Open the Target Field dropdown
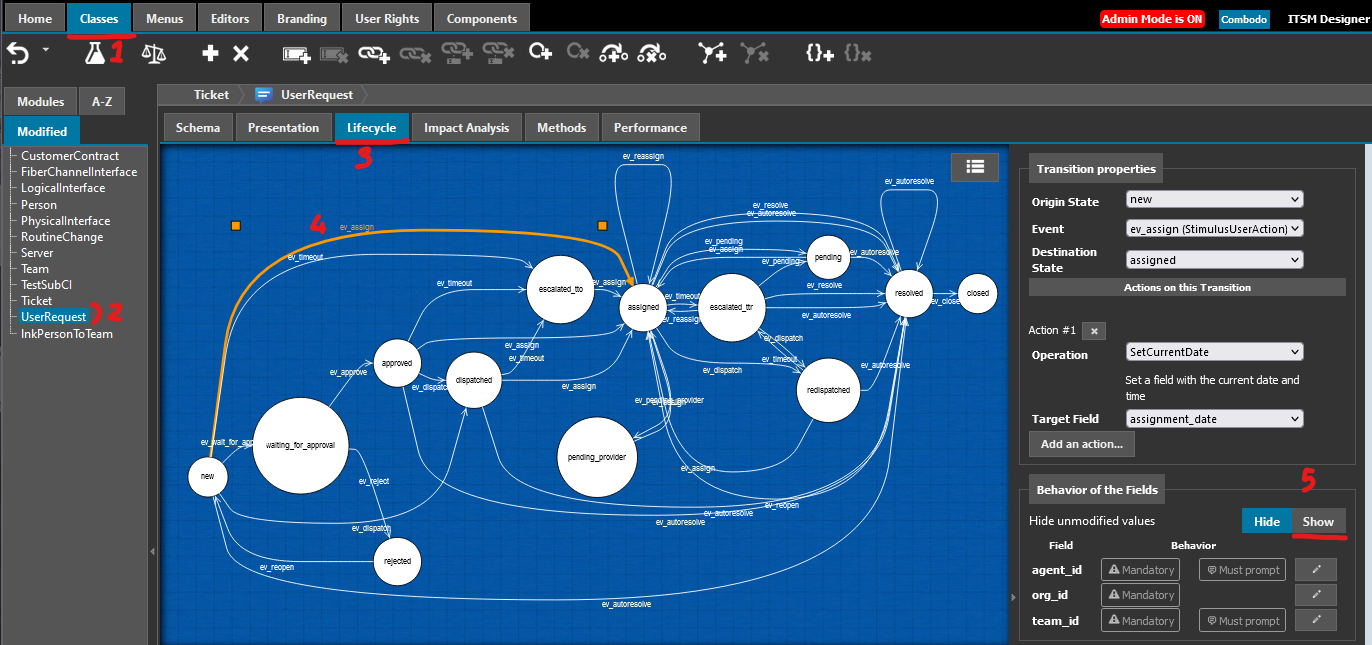The height and width of the screenshot is (645, 1372). (1214, 419)
